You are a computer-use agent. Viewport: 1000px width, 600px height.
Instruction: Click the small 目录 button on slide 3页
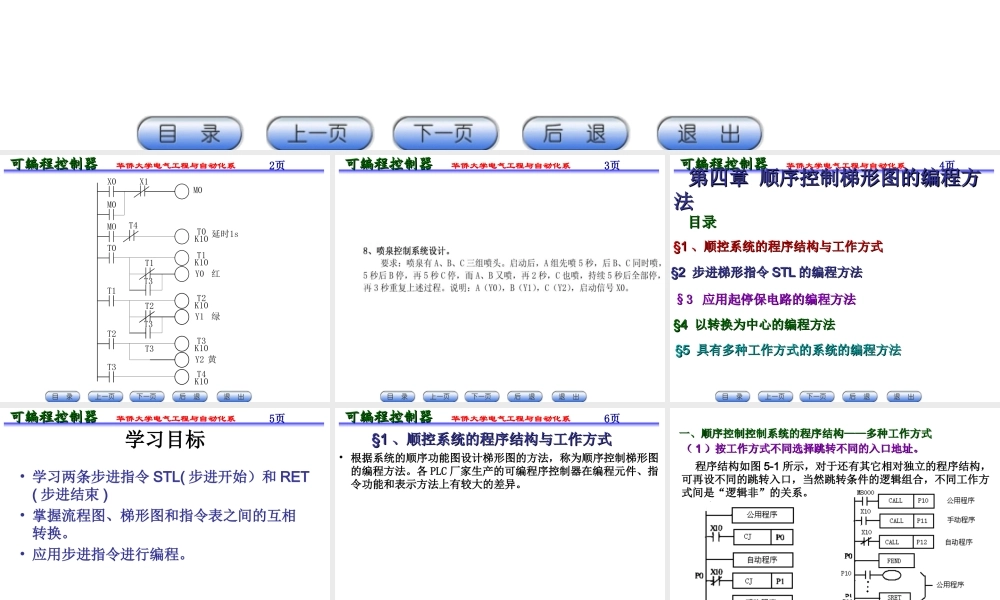pyautogui.click(x=397, y=397)
